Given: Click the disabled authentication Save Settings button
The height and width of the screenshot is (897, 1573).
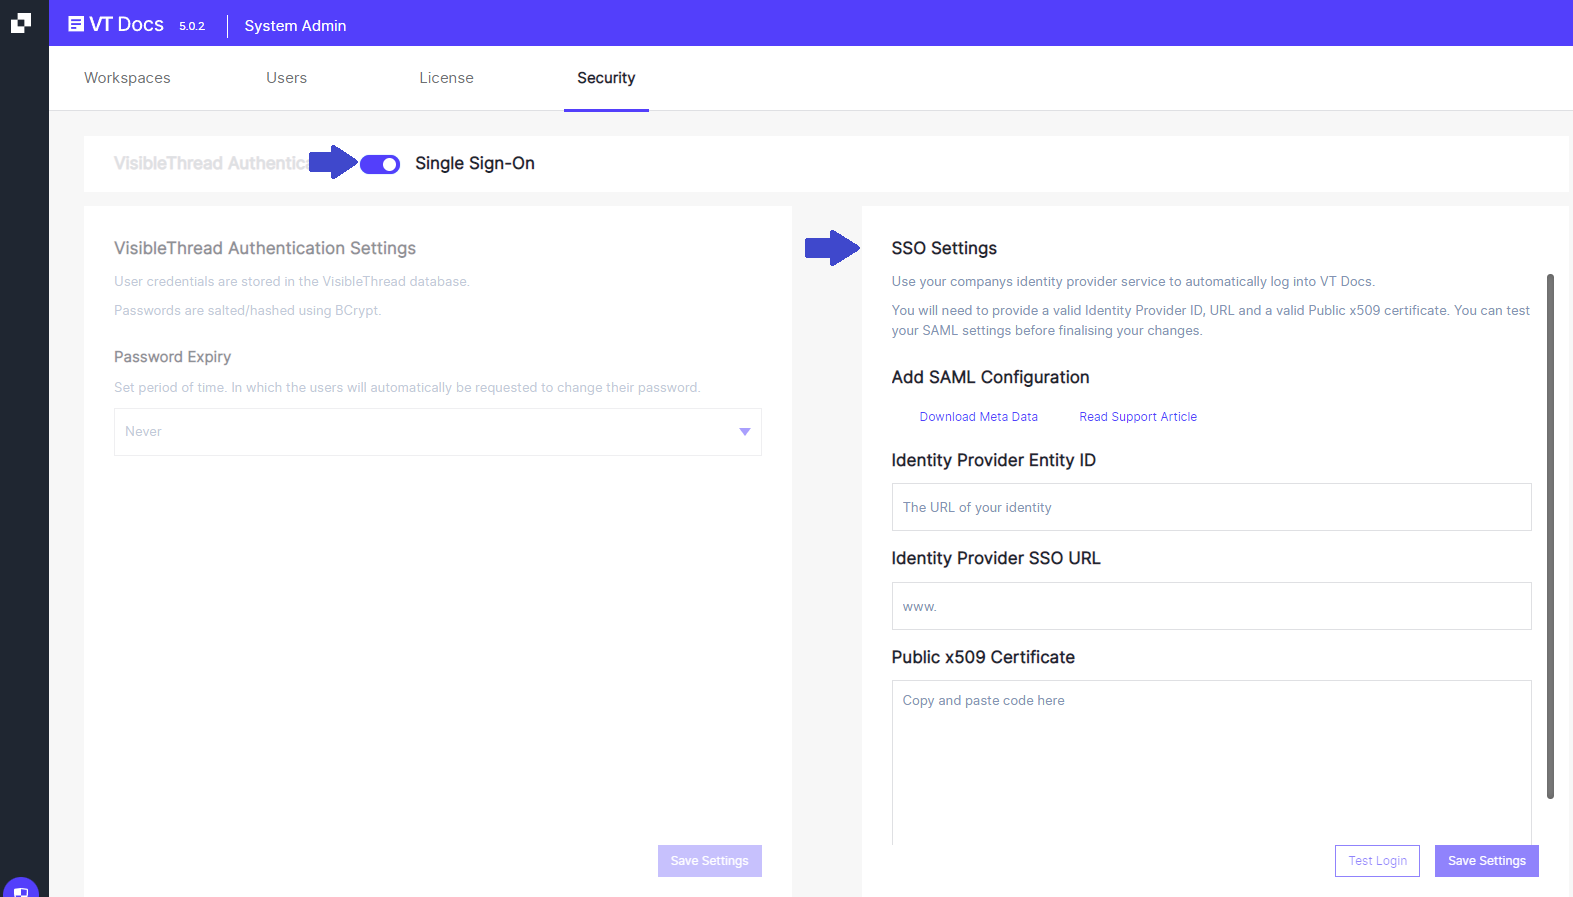Looking at the screenshot, I should click(x=710, y=861).
